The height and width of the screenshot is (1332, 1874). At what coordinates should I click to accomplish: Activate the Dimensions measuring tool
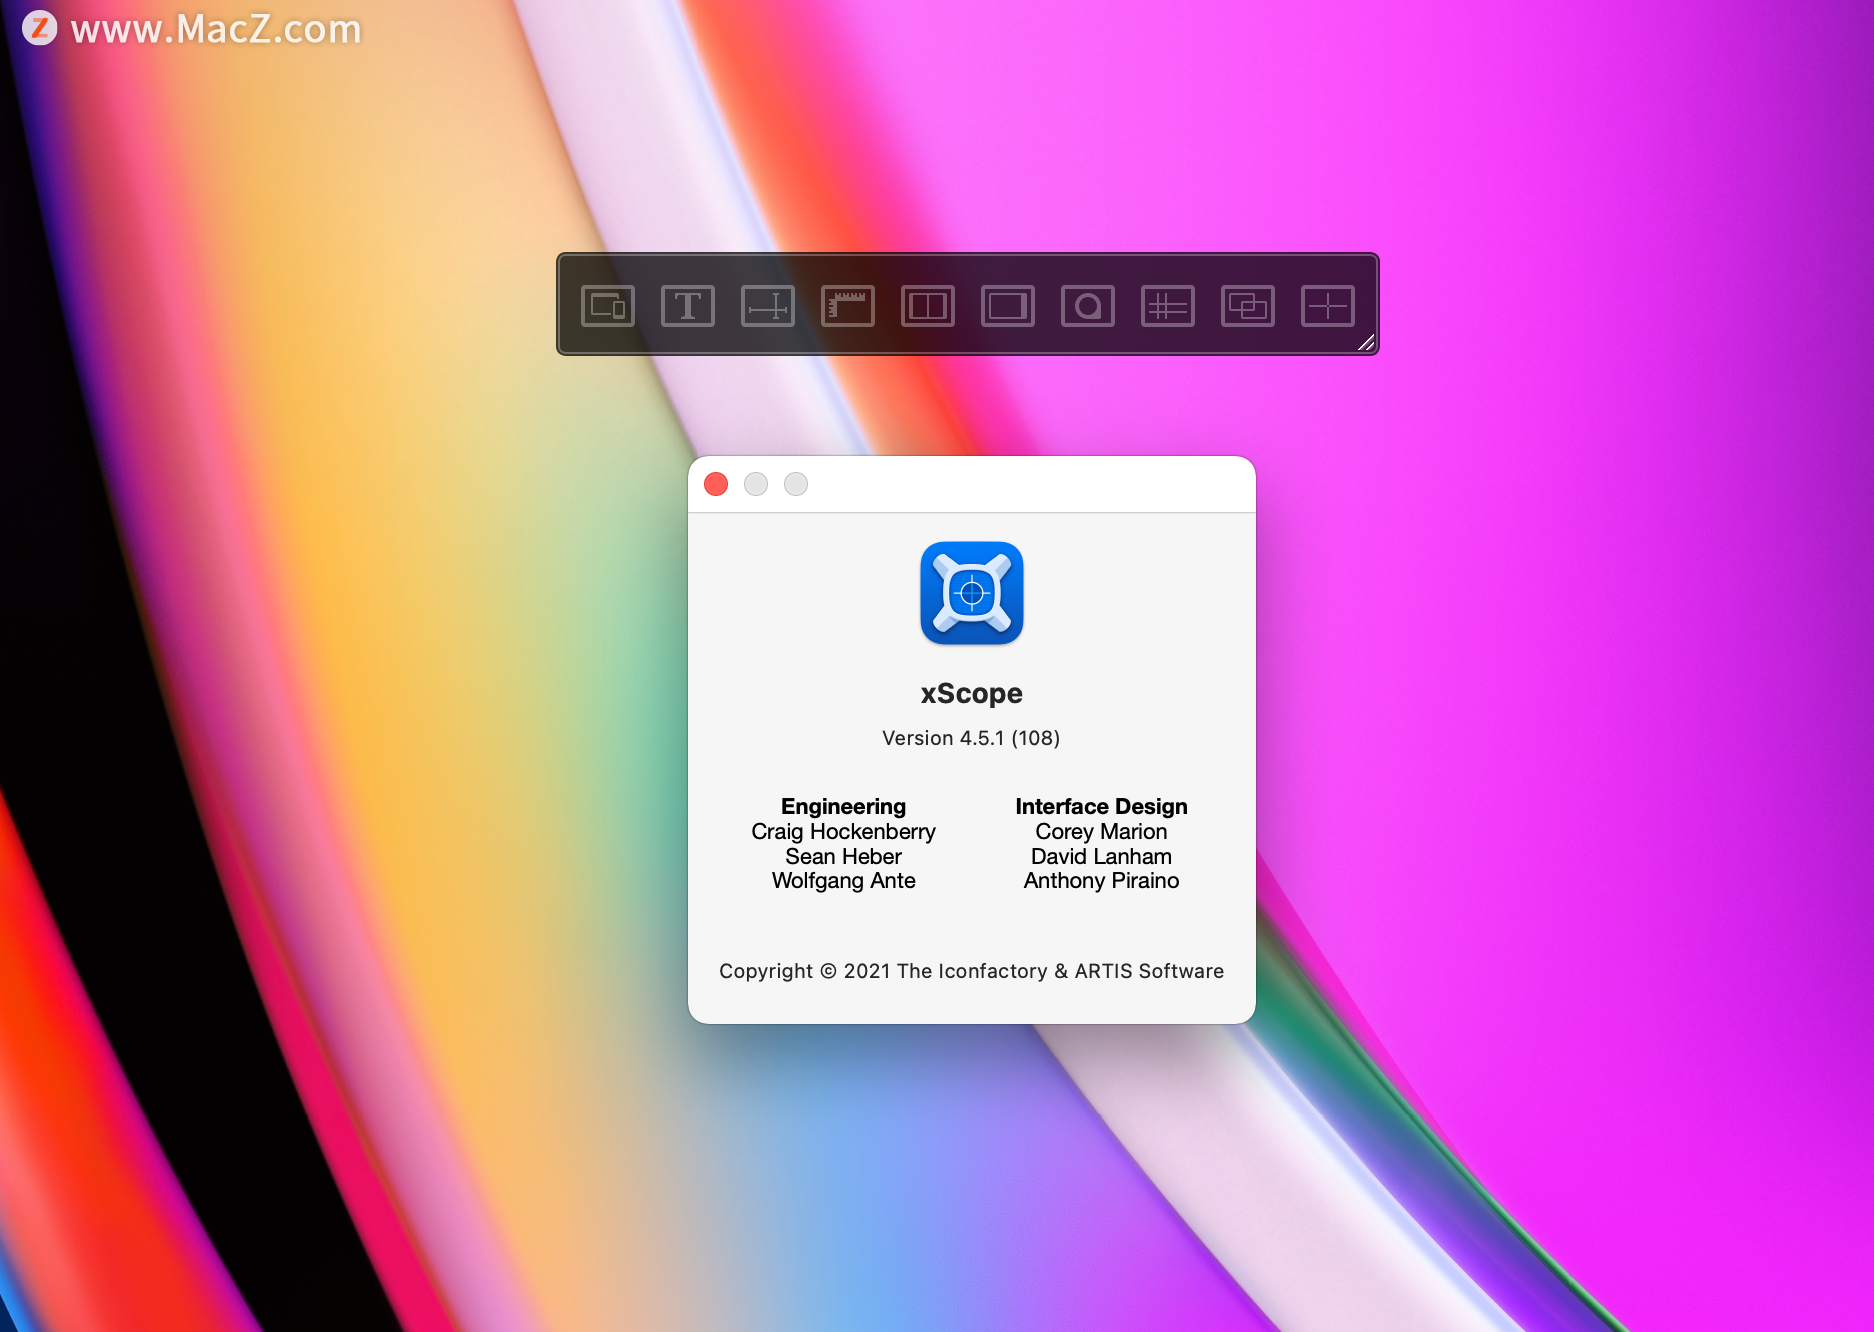768,306
